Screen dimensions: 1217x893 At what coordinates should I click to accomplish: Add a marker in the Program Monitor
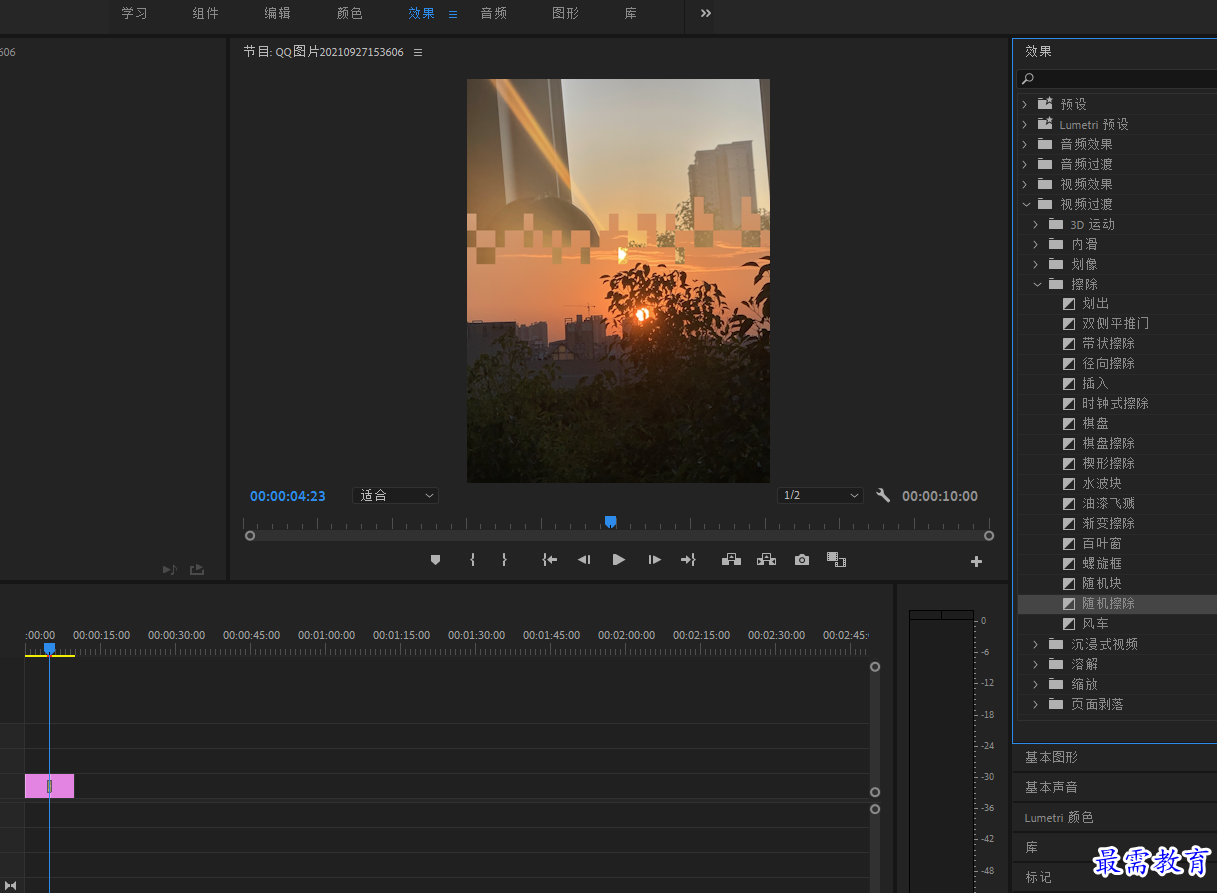point(435,560)
